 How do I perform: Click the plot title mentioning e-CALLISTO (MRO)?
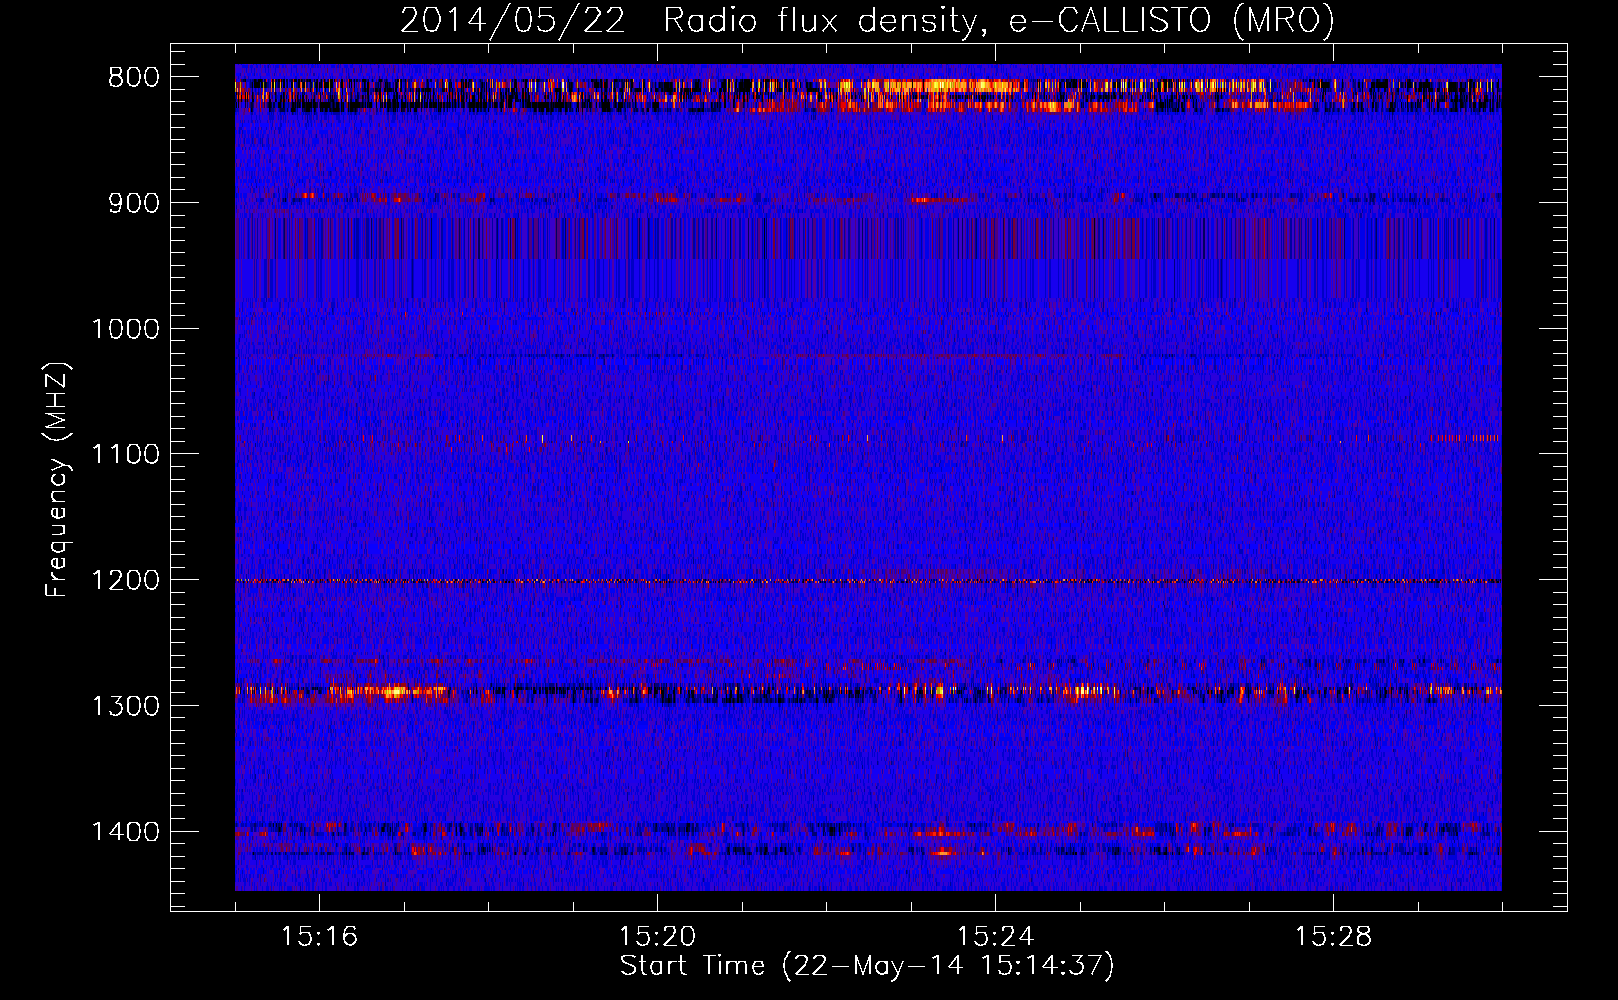coord(867,20)
